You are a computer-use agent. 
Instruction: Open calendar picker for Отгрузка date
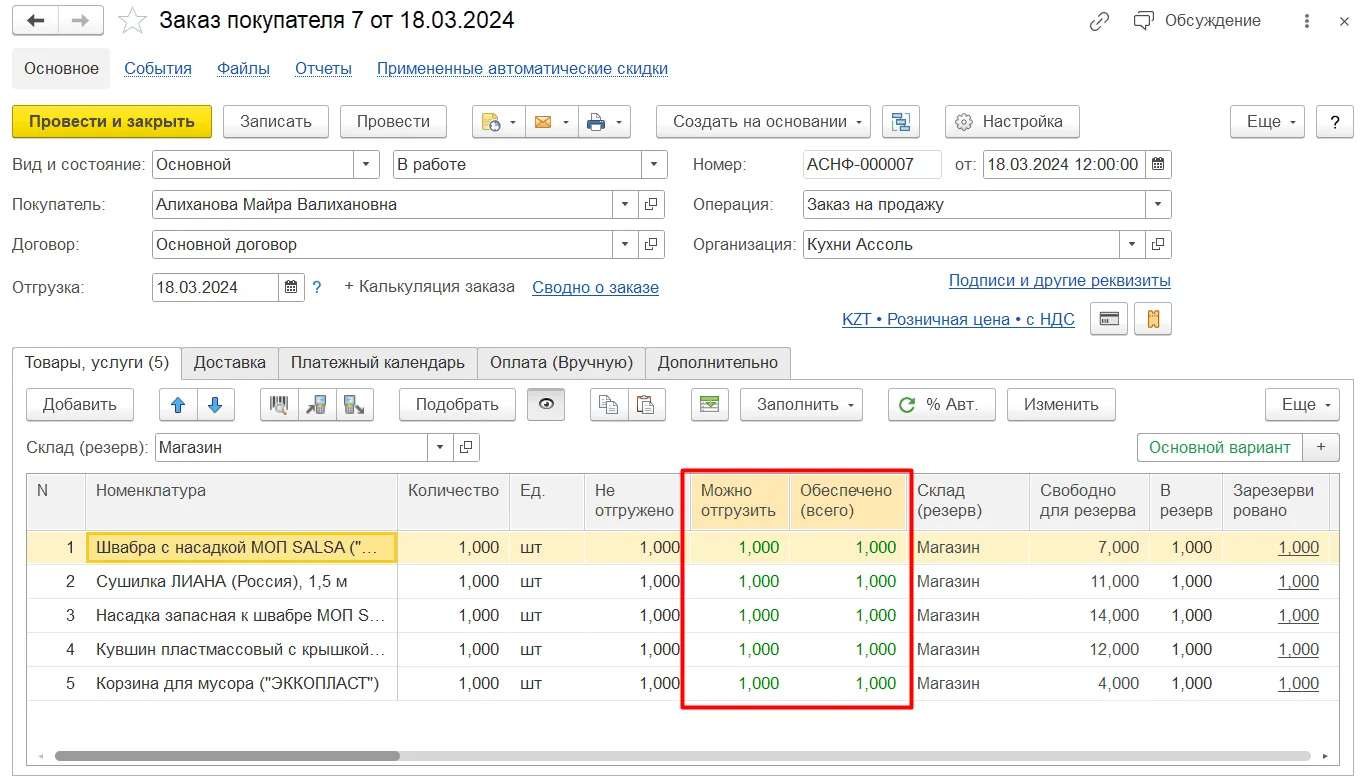click(x=290, y=288)
